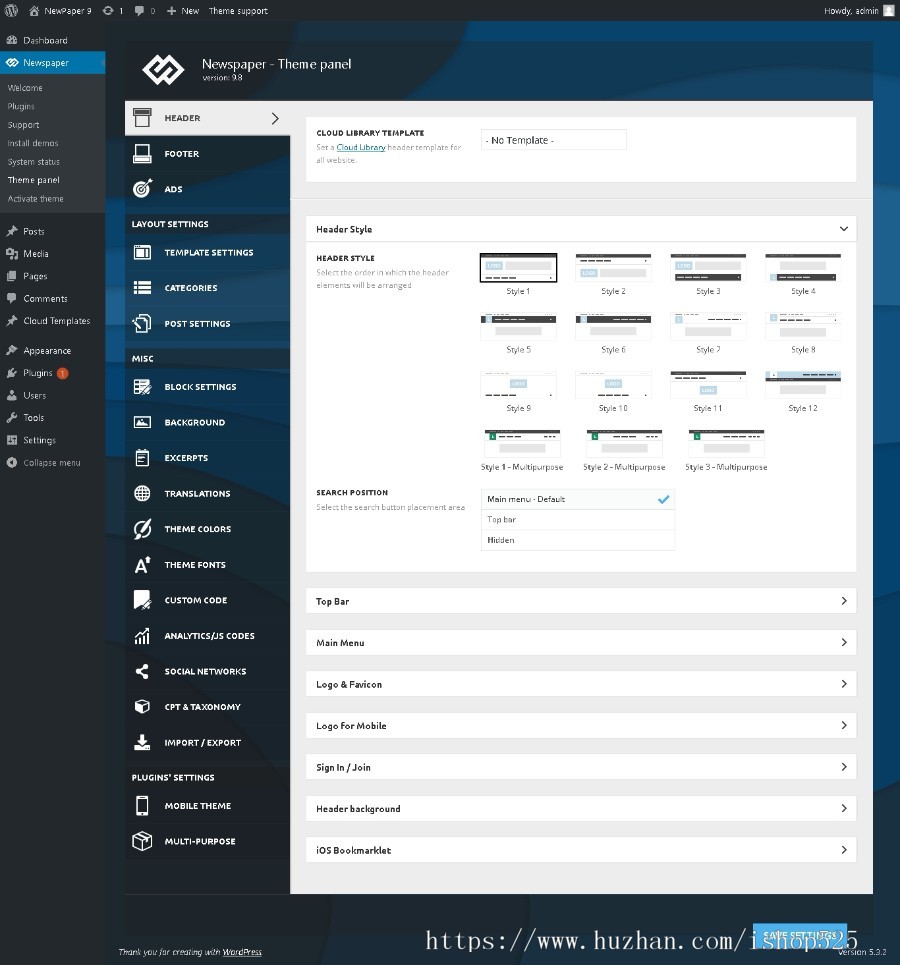The image size is (900, 965).
Task: Open Plugins in WordPress sidebar
Action: coord(38,373)
